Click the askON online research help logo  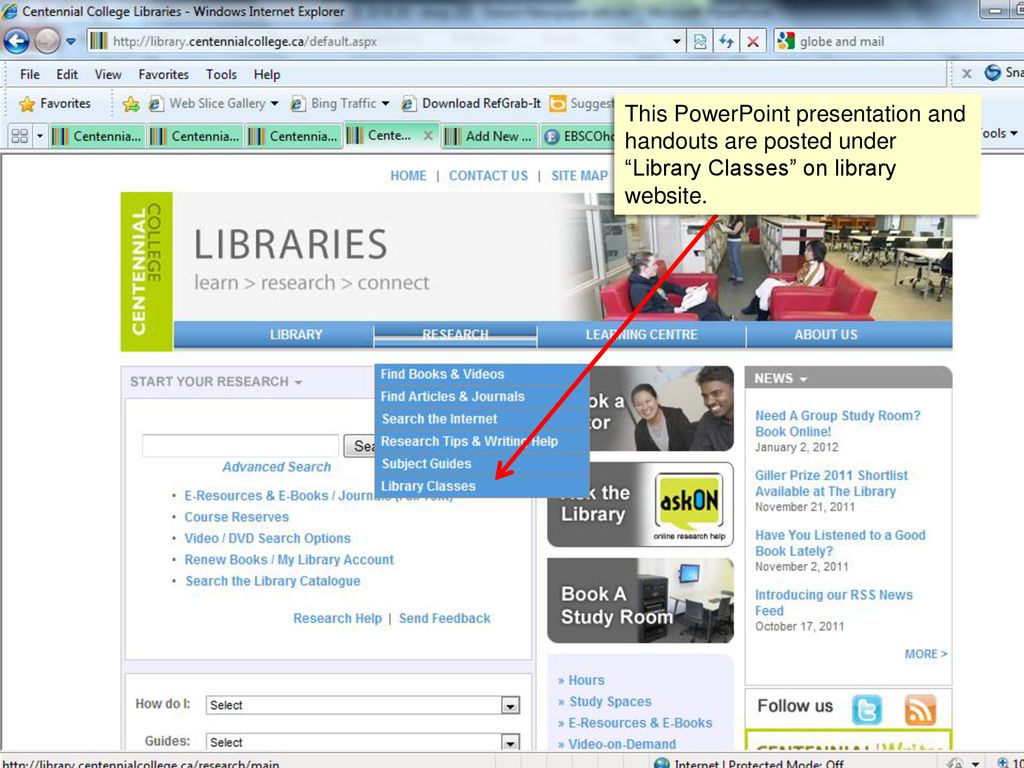(x=688, y=505)
